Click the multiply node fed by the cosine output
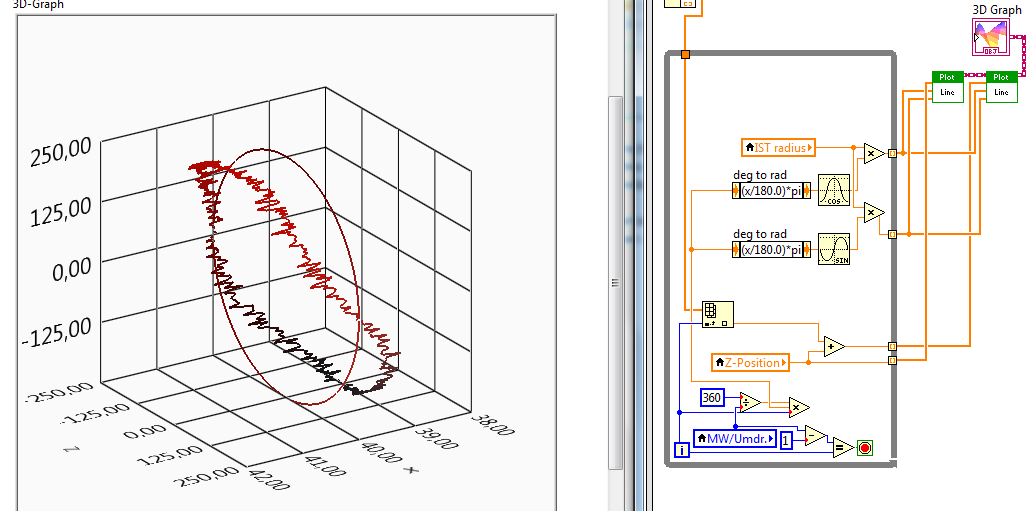 874,153
